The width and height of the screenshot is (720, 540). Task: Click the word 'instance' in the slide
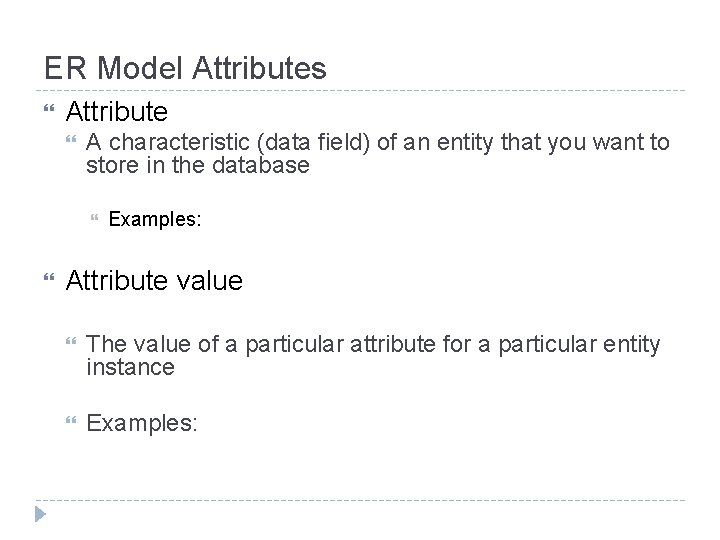(x=130, y=367)
